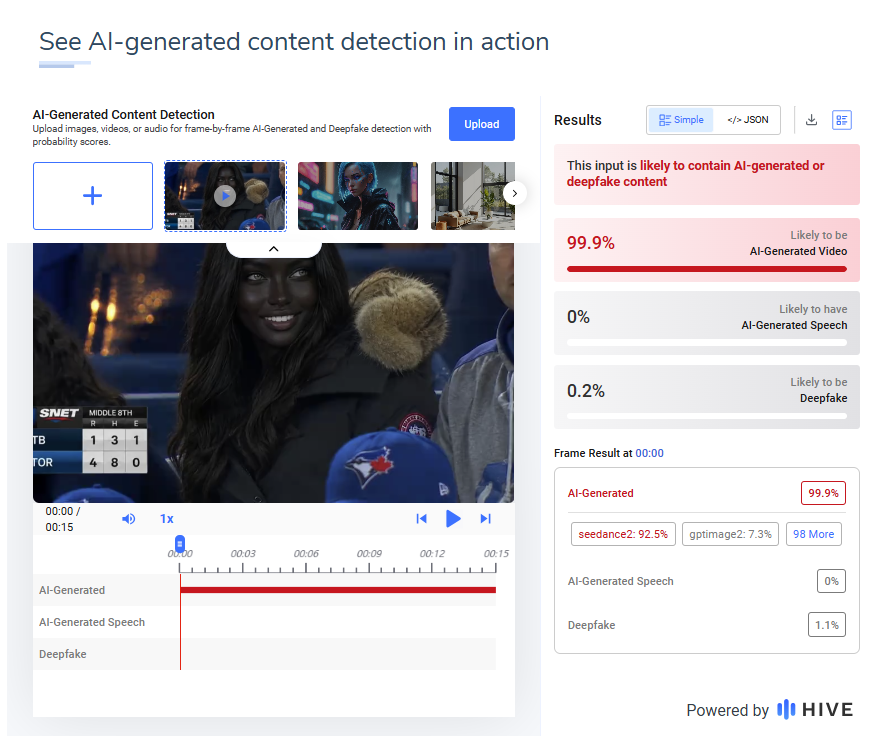Screen dimensions: 895x743
Task: Click the AI-Generated timeline row label
Action: point(72,590)
